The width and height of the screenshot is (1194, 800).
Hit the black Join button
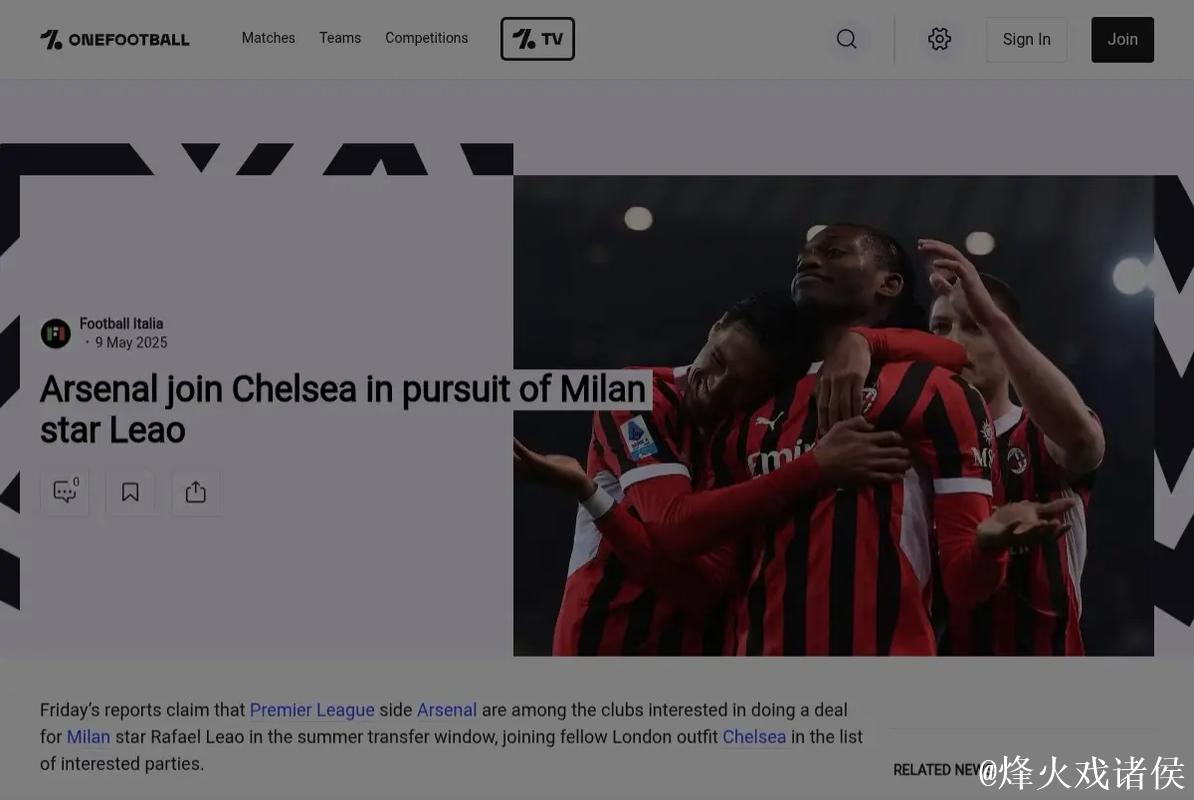tap(1122, 40)
